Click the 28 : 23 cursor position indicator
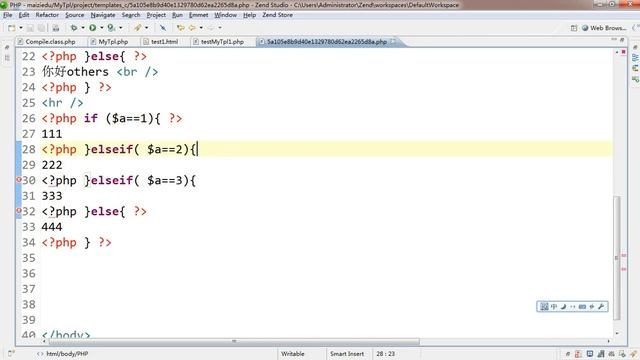 (x=385, y=354)
